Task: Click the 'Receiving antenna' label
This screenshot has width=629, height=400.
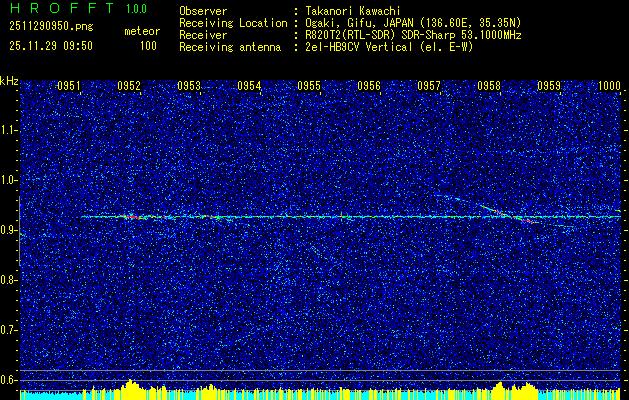Action: 230,47
